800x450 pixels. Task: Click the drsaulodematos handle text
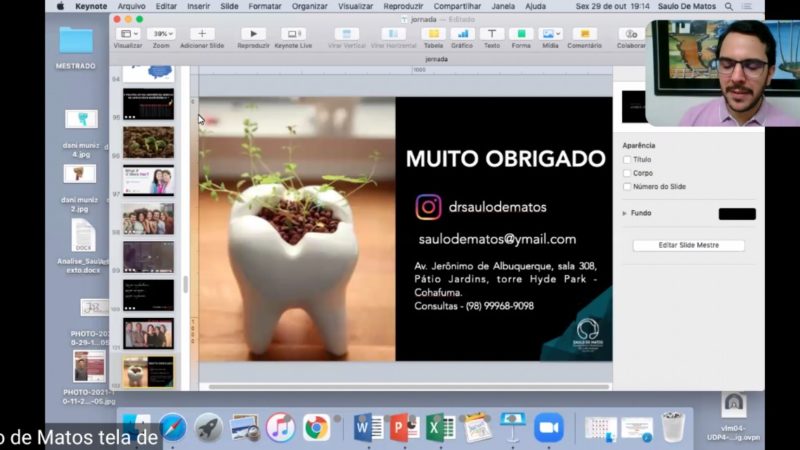497,207
